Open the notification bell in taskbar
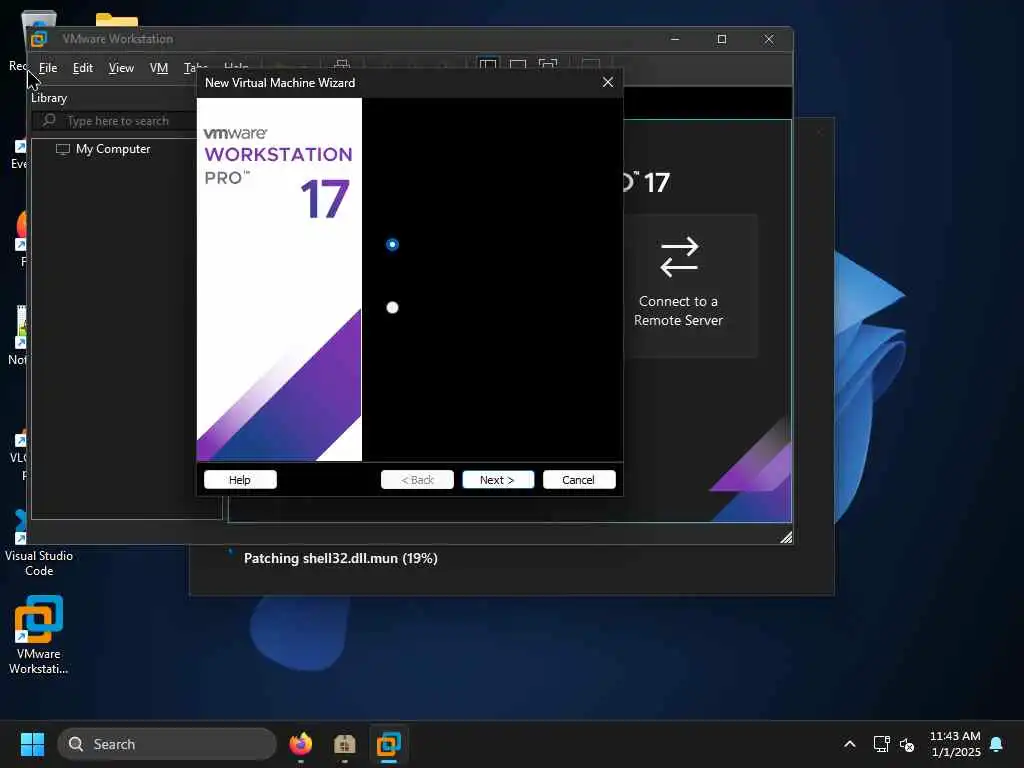 (996, 744)
